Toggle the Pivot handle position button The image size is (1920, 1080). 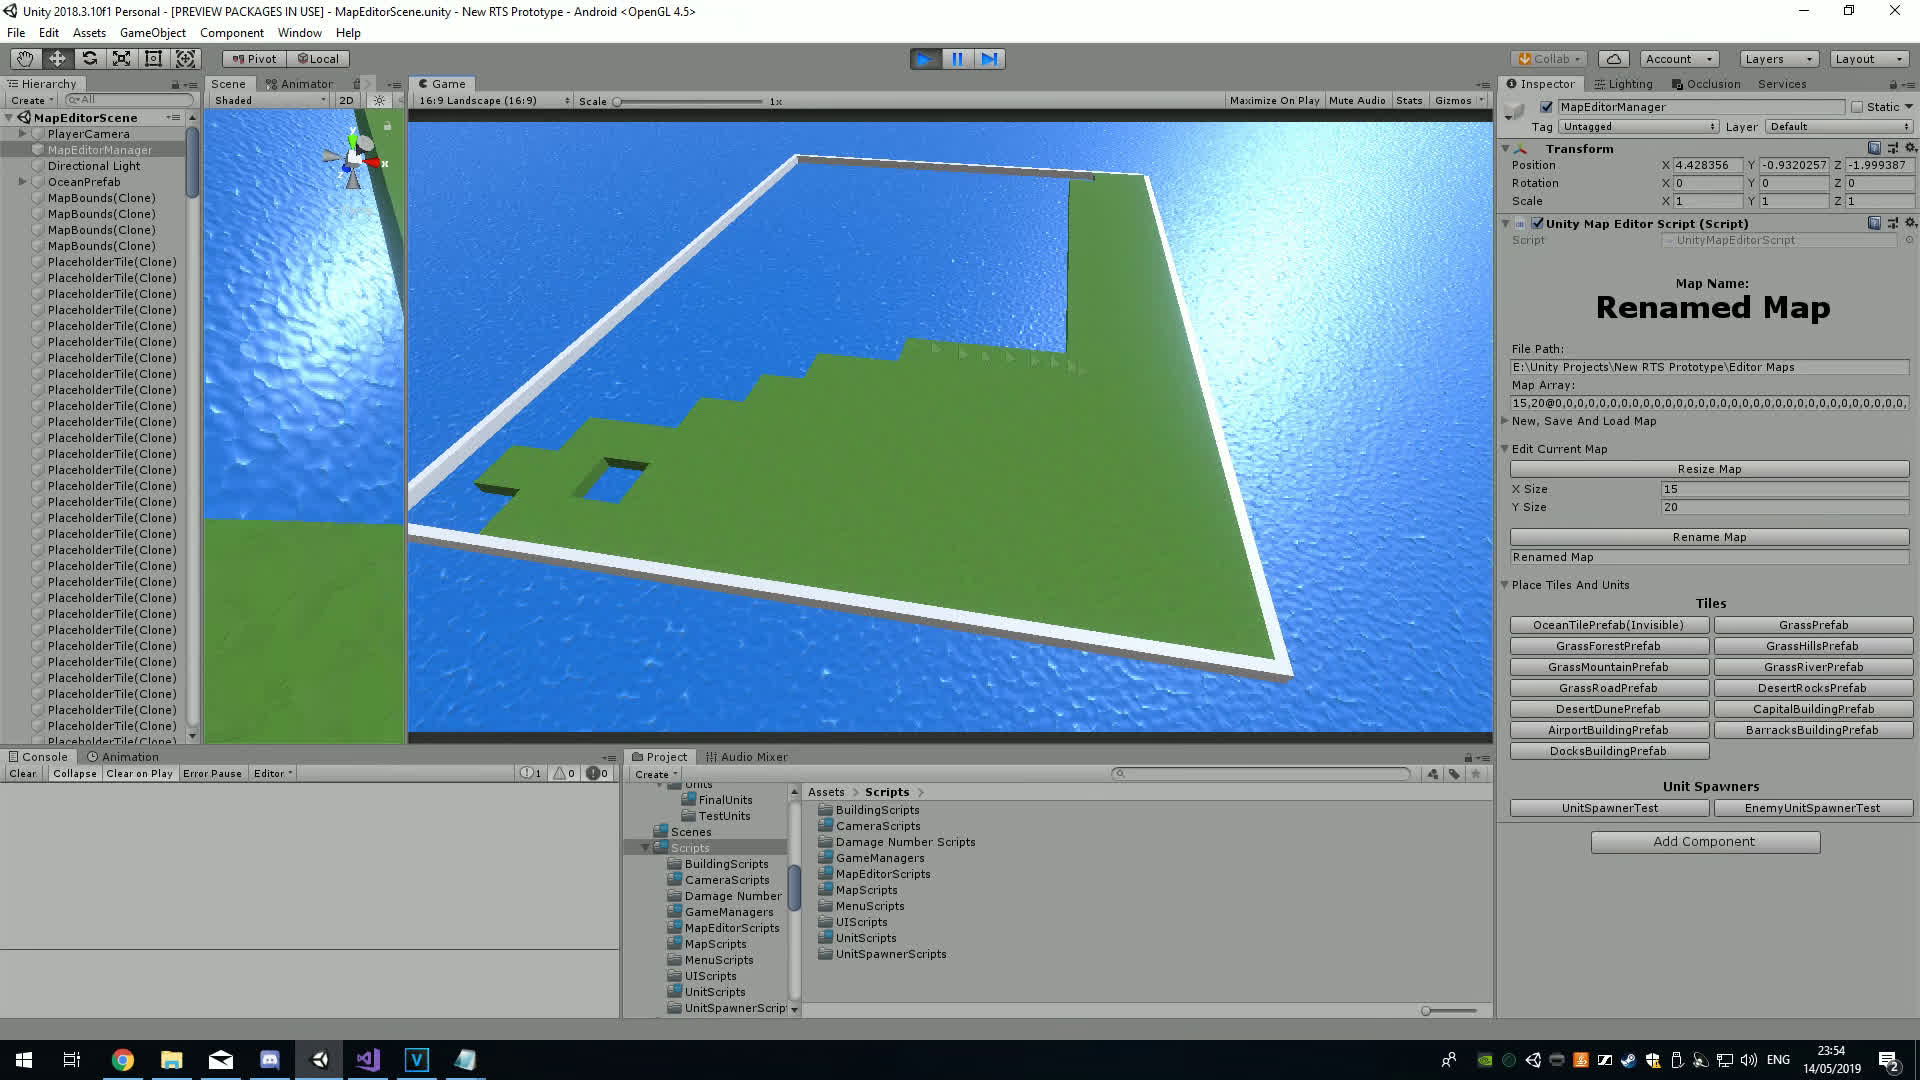254,59
